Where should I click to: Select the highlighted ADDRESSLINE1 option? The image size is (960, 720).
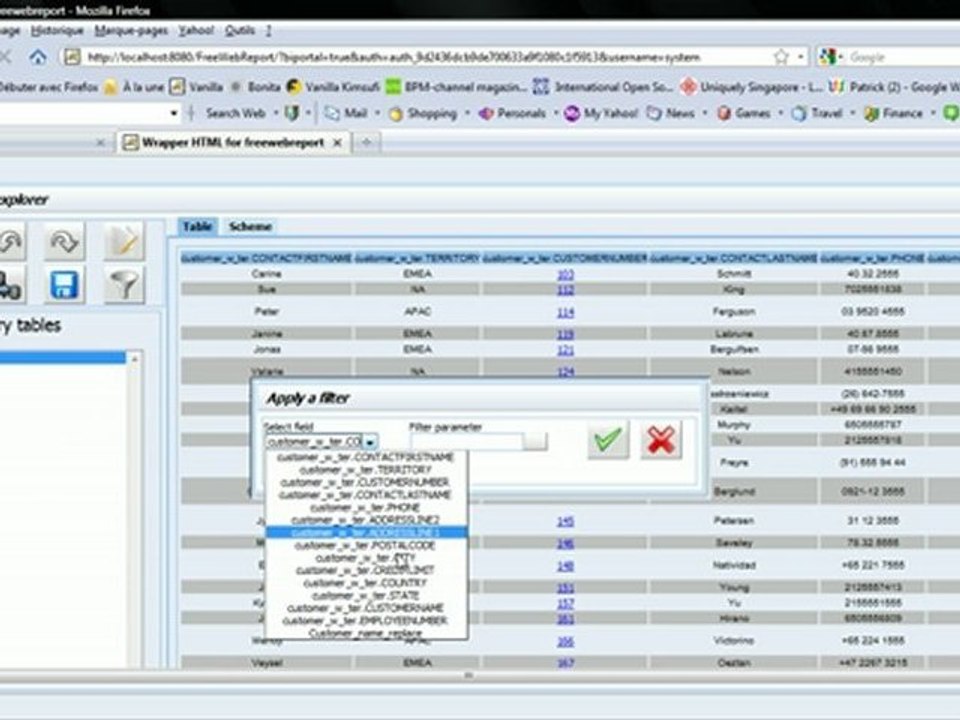pos(365,533)
